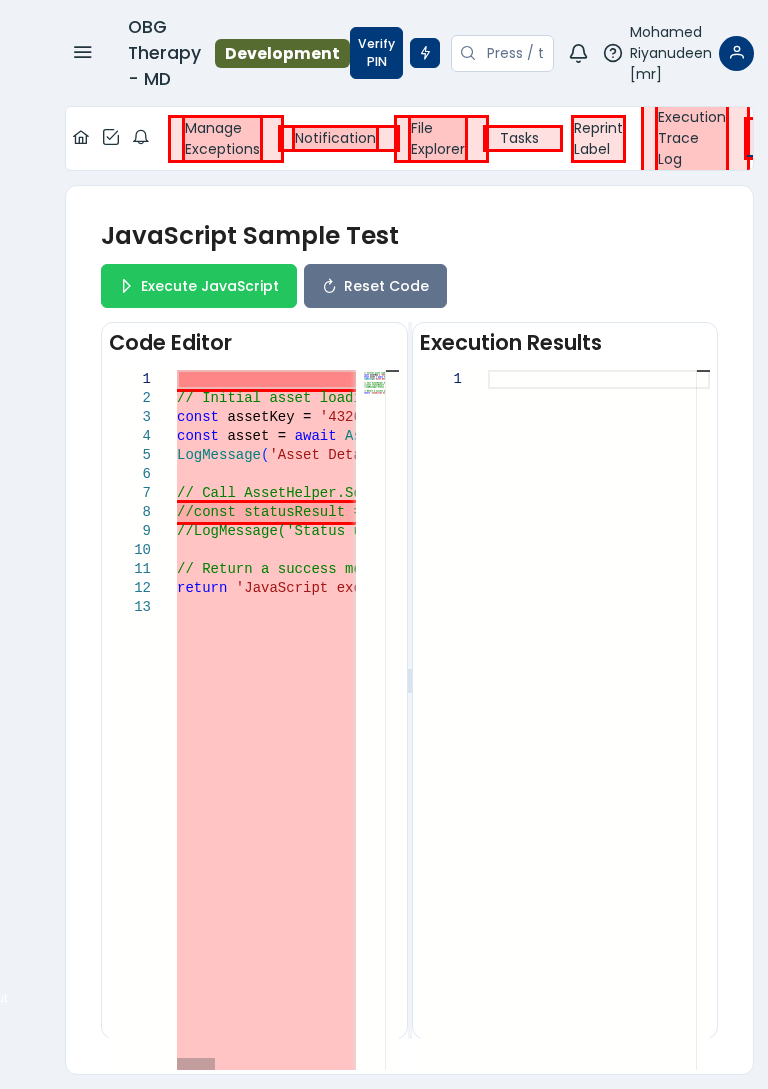Open the user profile avatar menu
Screen dimensions: 768x1089
pos(736,53)
